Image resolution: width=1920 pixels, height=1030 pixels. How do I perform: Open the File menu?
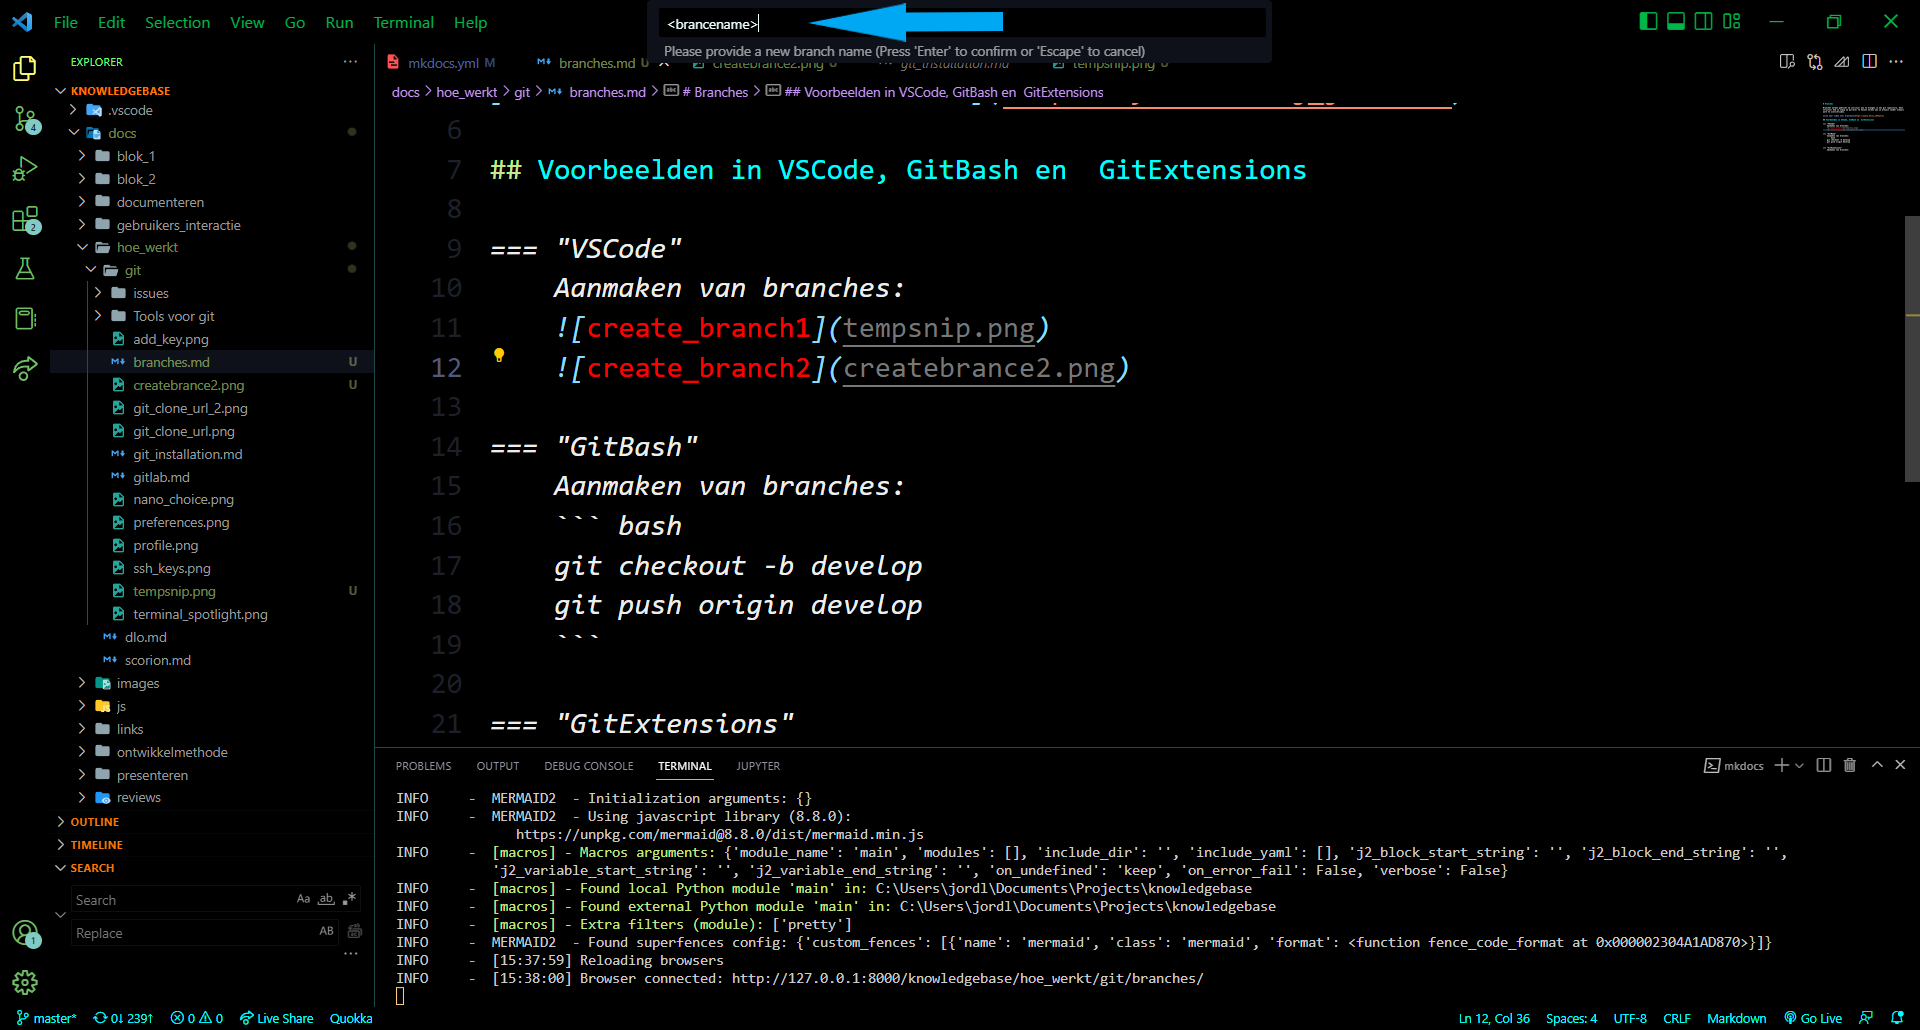click(x=66, y=22)
